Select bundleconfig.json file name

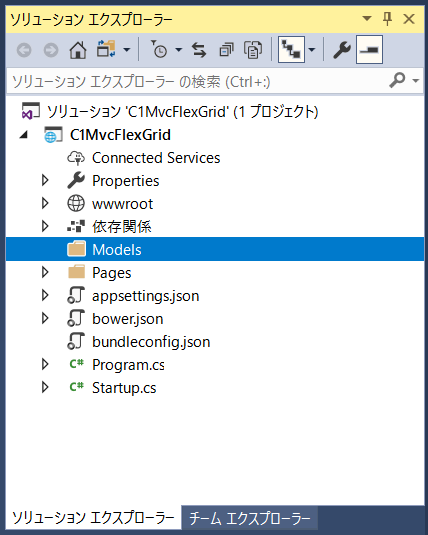click(x=151, y=342)
